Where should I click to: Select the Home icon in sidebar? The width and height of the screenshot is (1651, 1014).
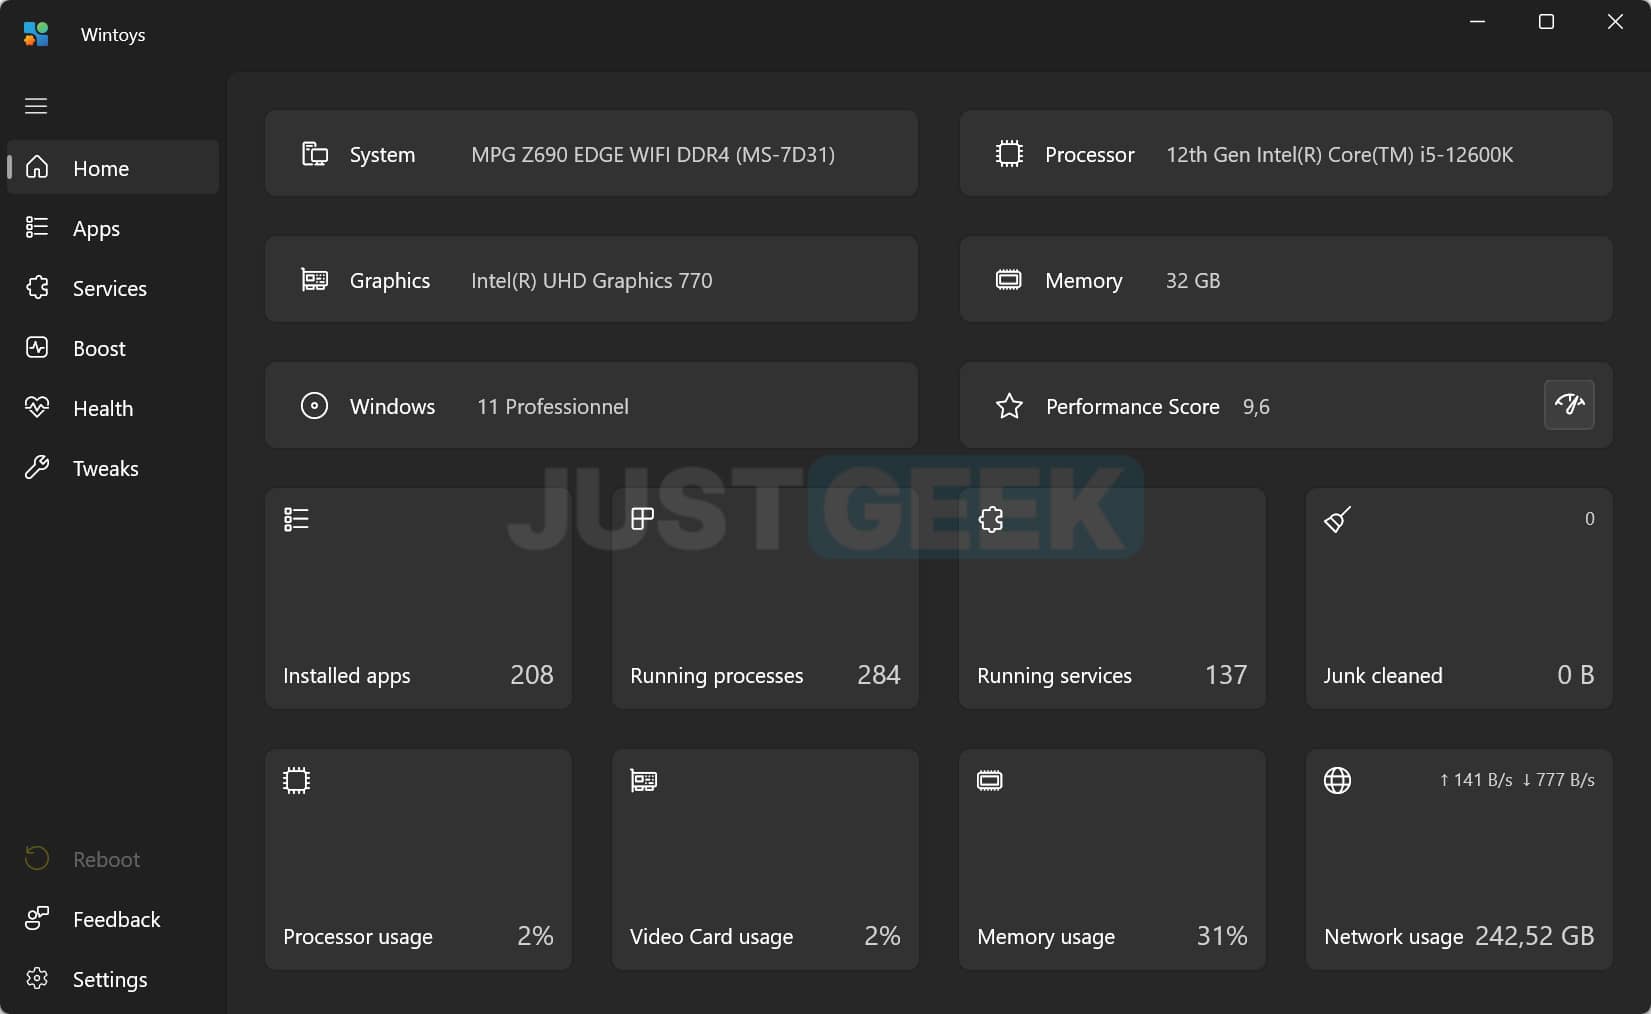coord(37,167)
